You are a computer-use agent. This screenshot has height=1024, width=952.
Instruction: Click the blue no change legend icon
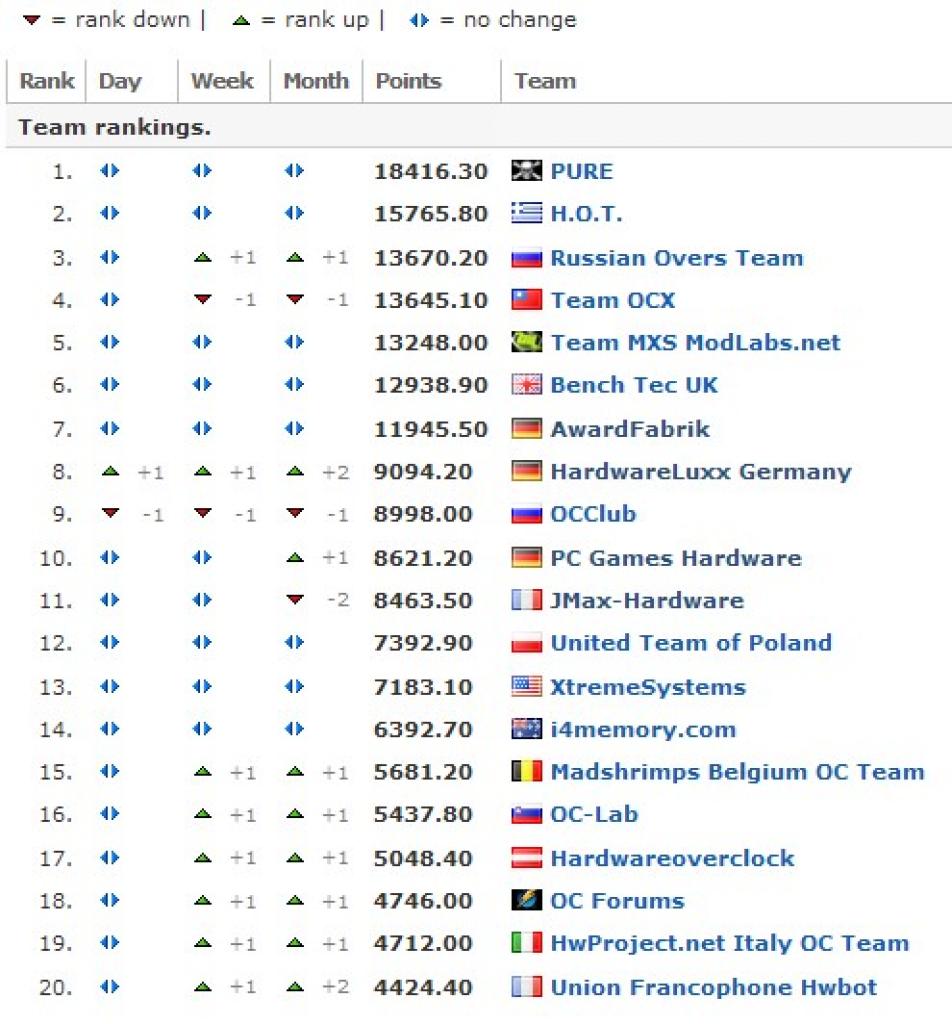[419, 20]
